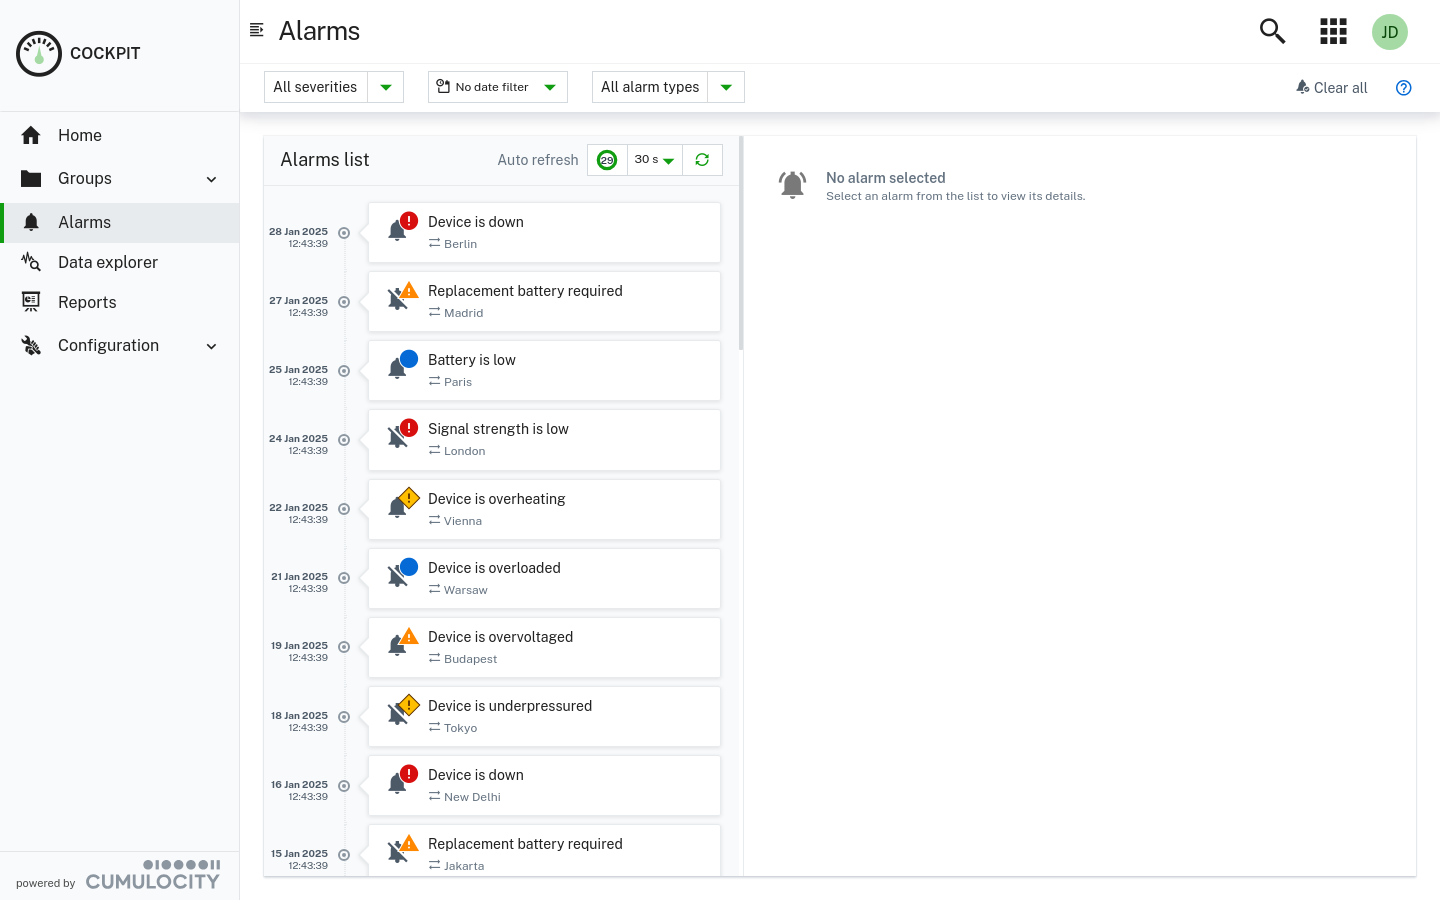Open the Device is overheating alarm from Vienna

click(544, 508)
